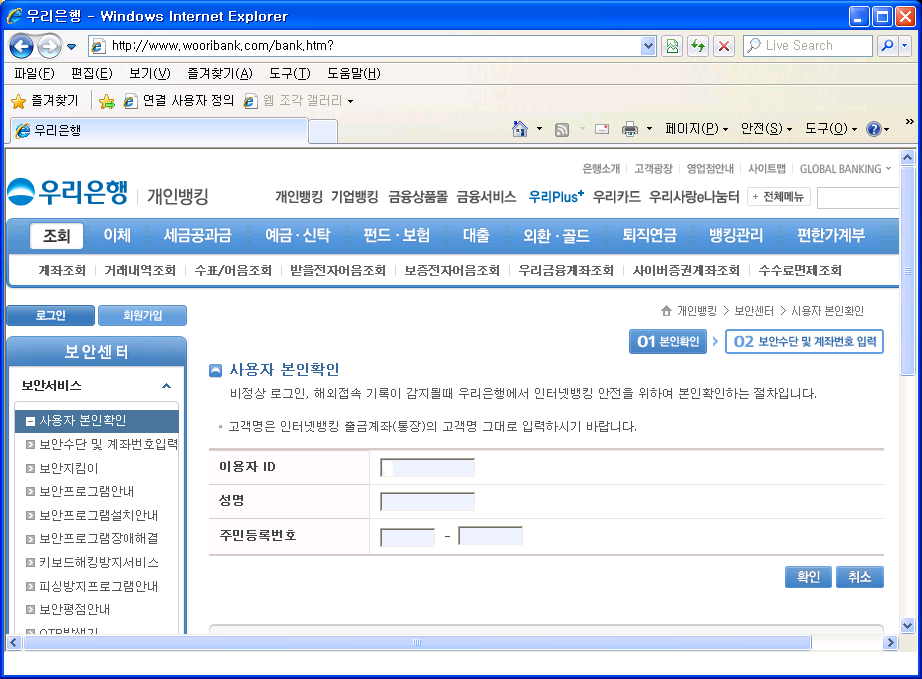Collapse the 보안서비스 section chevron
Screen dimensions: 922x679
[x=166, y=386]
